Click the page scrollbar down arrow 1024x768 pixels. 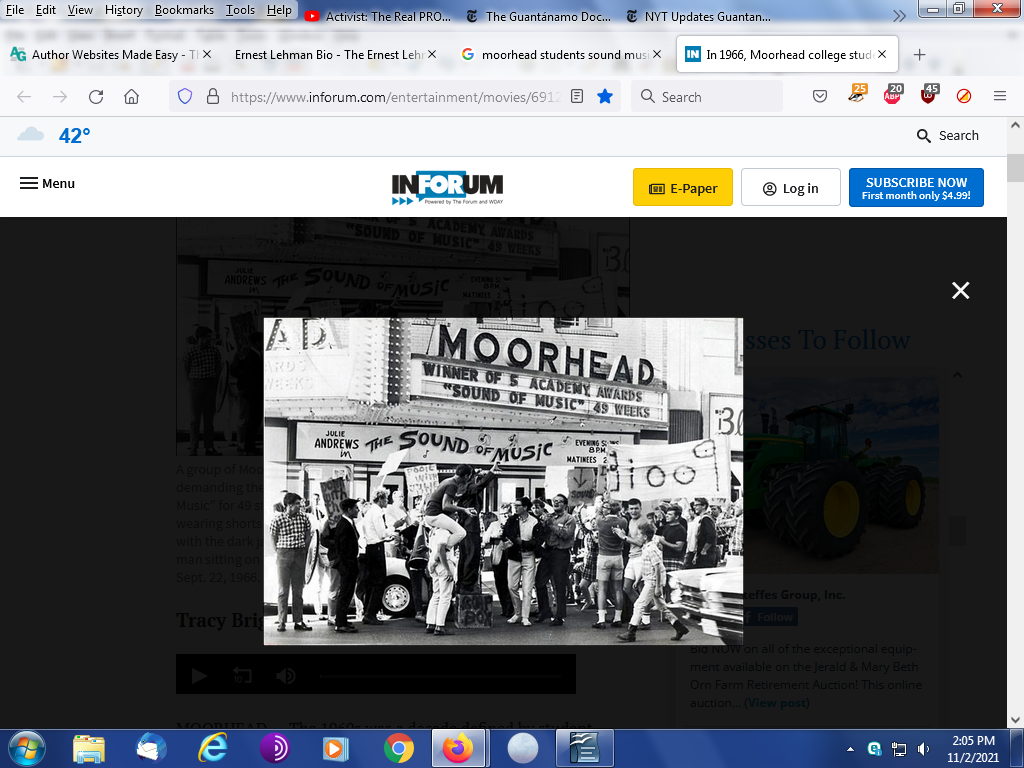(1015, 720)
